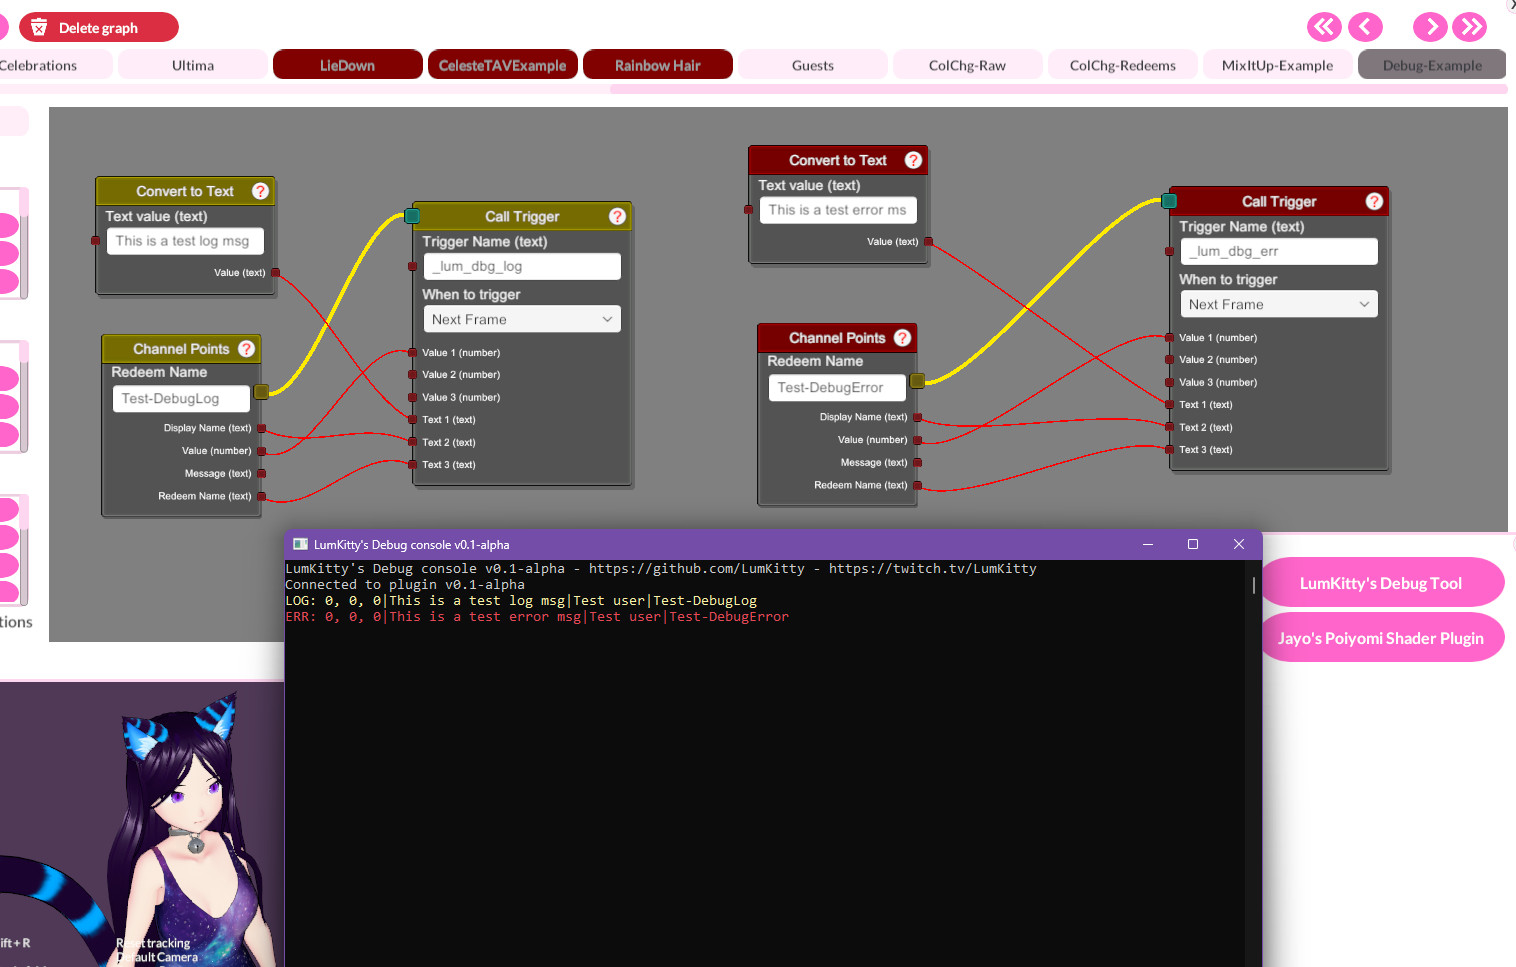Open help for Test-DebugLog Channel Points node
The width and height of the screenshot is (1516, 967).
pyautogui.click(x=246, y=348)
